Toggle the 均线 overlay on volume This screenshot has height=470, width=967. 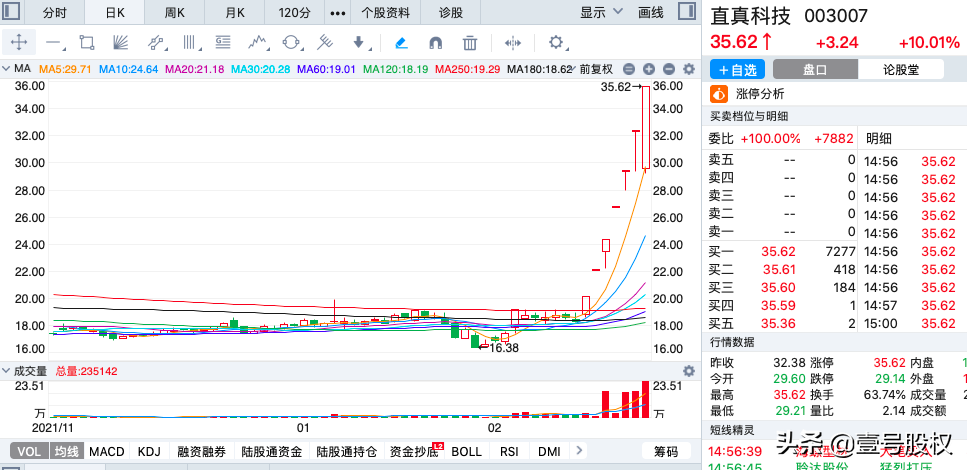(67, 452)
